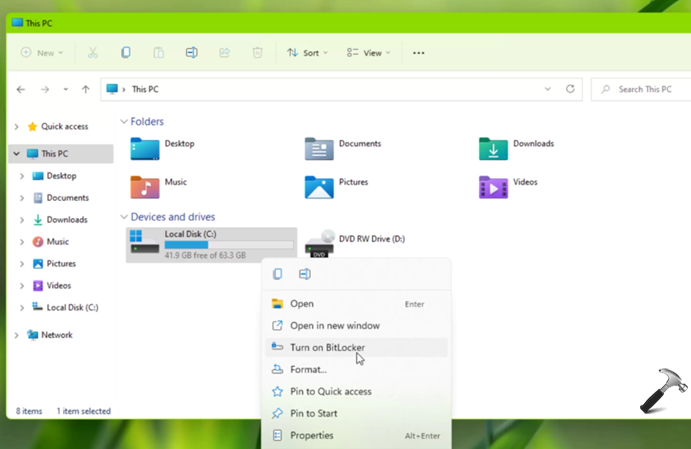The width and height of the screenshot is (691, 449).
Task: Select the Pictures folder icon
Action: (x=319, y=187)
